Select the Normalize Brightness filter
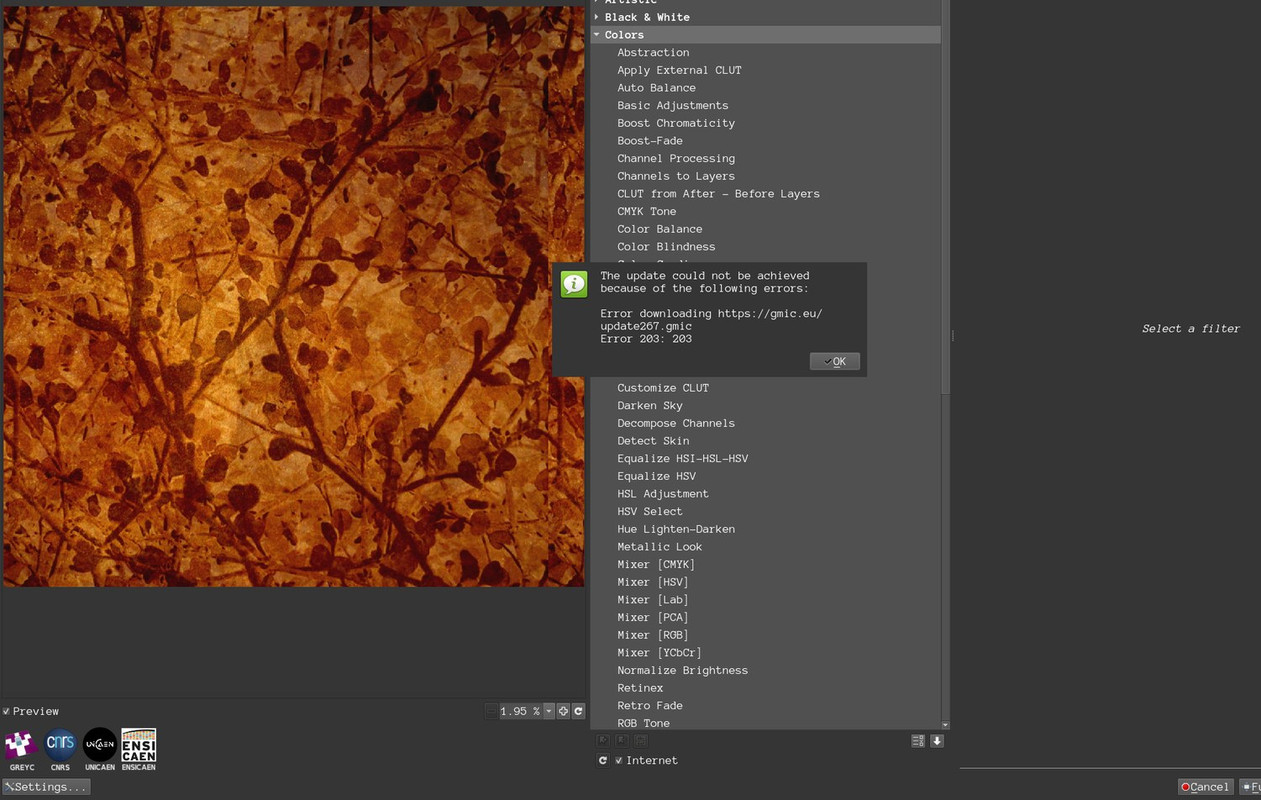The height and width of the screenshot is (800, 1261). click(x=682, y=671)
